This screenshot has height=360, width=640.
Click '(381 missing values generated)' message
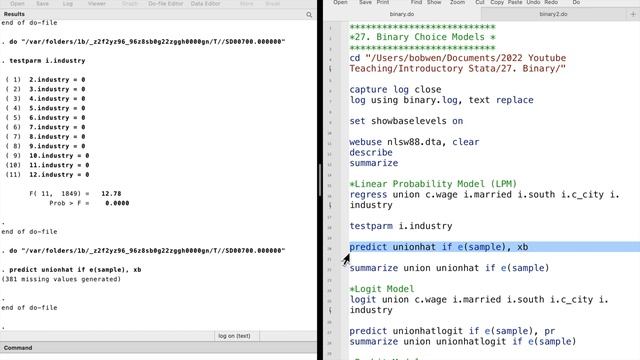[61, 279]
